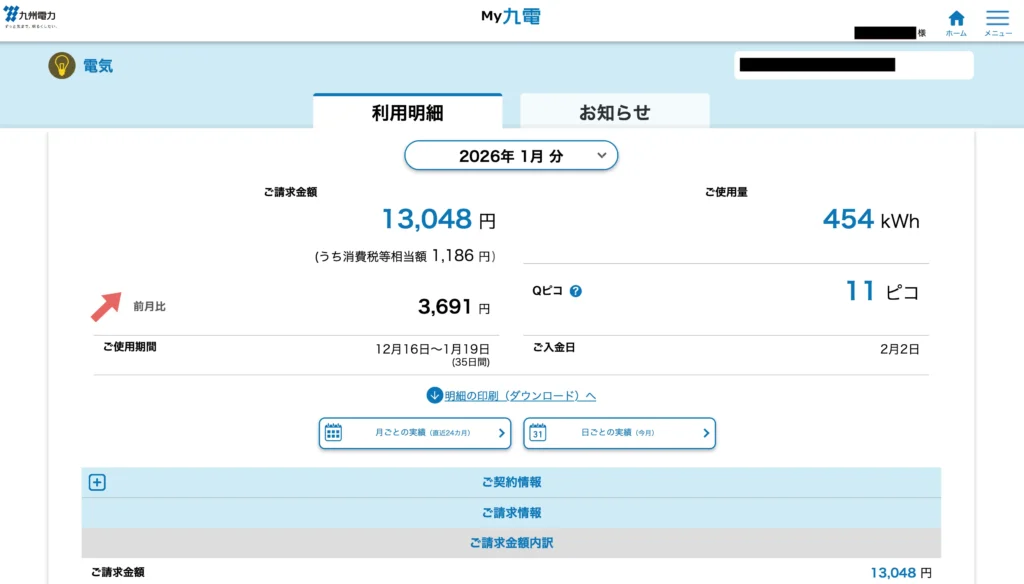Screen dimensions: 1024x584
Task: Switch to the 利用明細 tab
Action: pyautogui.click(x=408, y=112)
